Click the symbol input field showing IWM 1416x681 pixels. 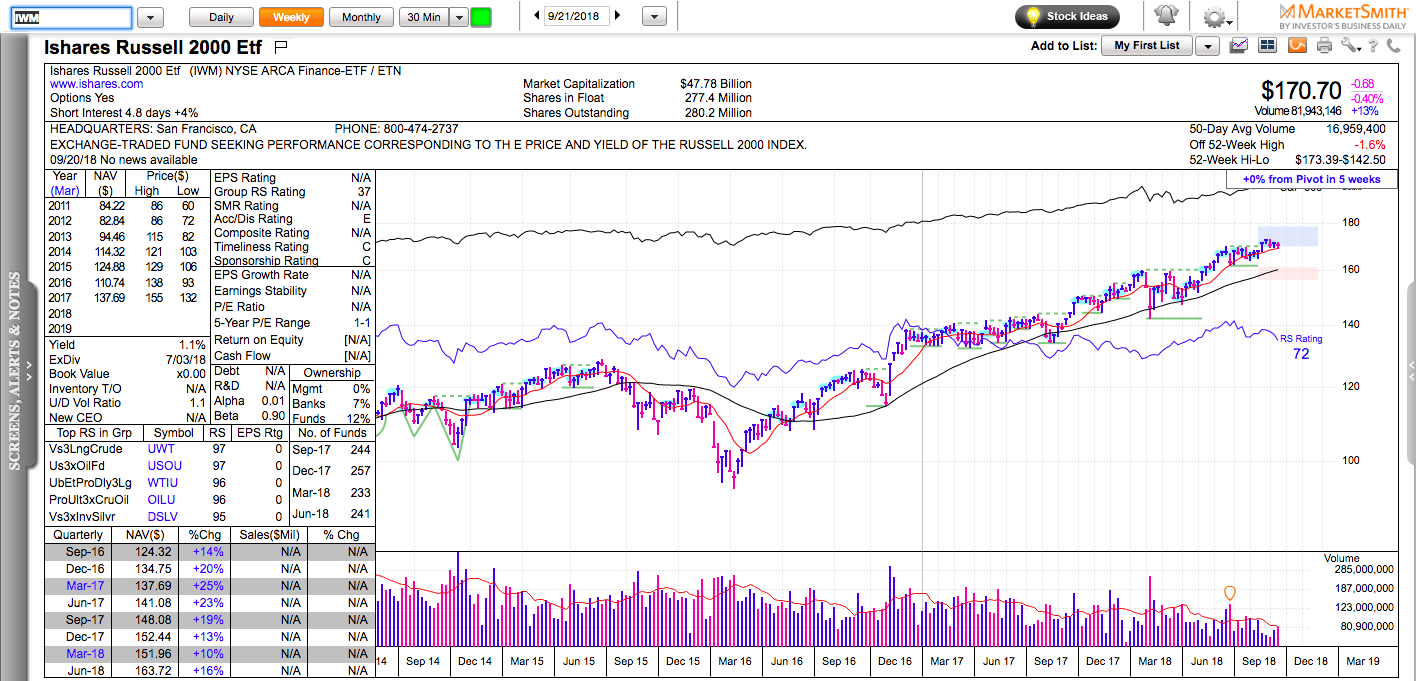point(71,18)
